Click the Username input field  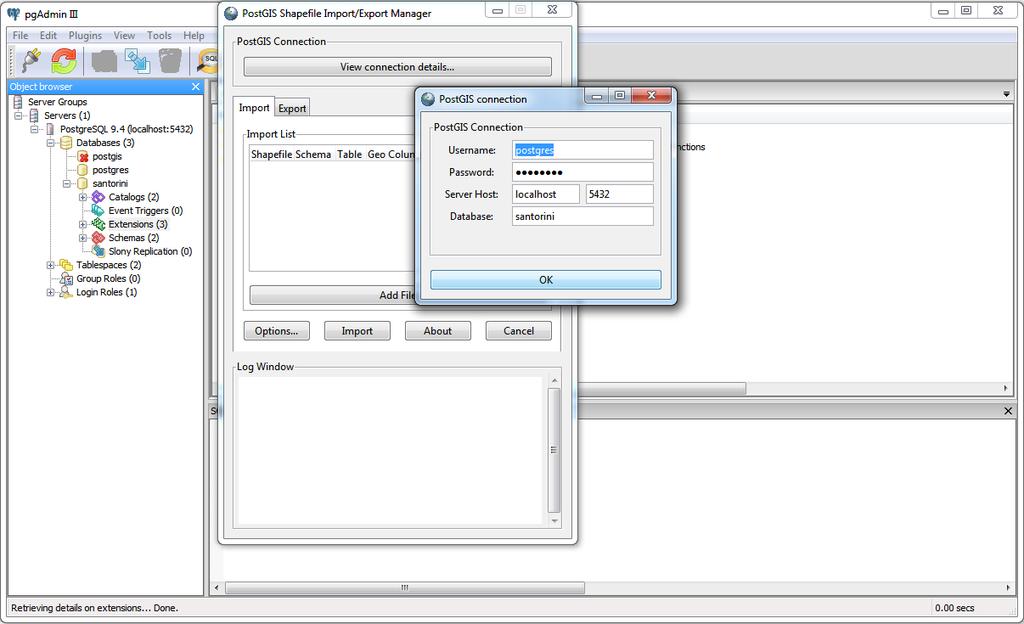click(x=583, y=150)
